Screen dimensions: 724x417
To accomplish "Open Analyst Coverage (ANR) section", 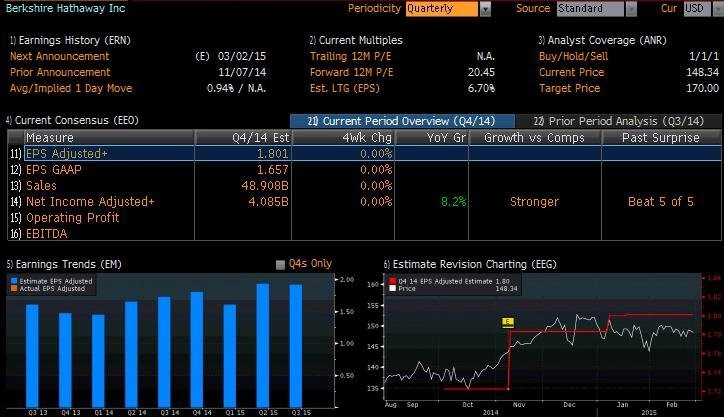I will (x=603, y=40).
